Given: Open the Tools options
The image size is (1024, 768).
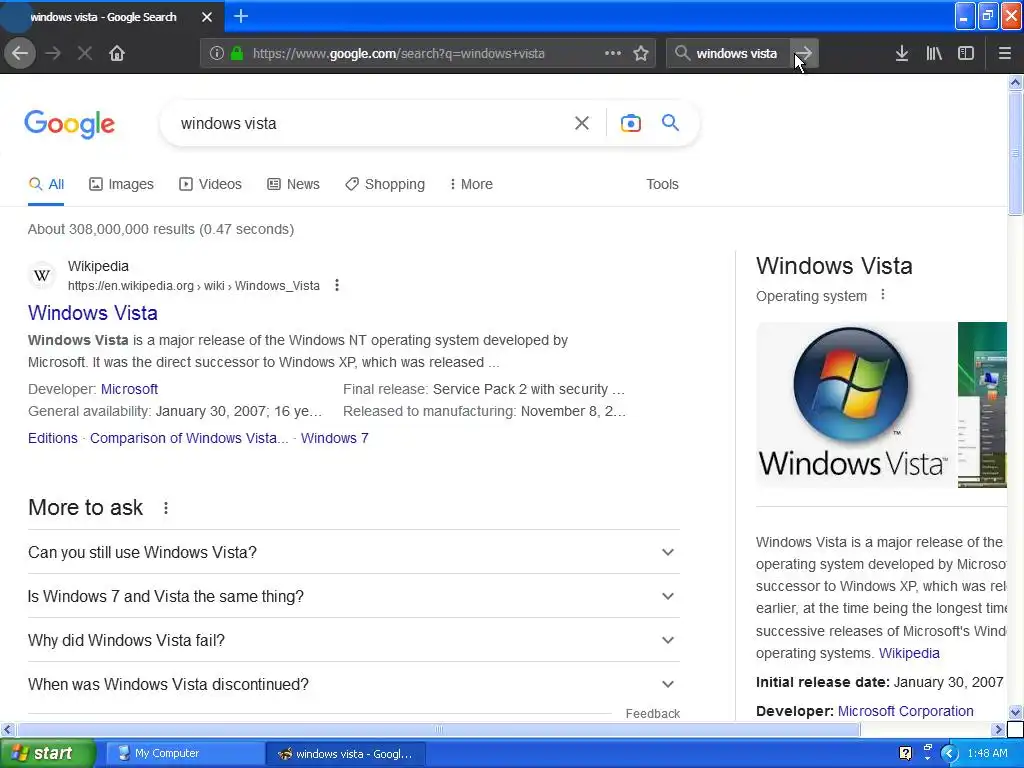Looking at the screenshot, I should (662, 184).
